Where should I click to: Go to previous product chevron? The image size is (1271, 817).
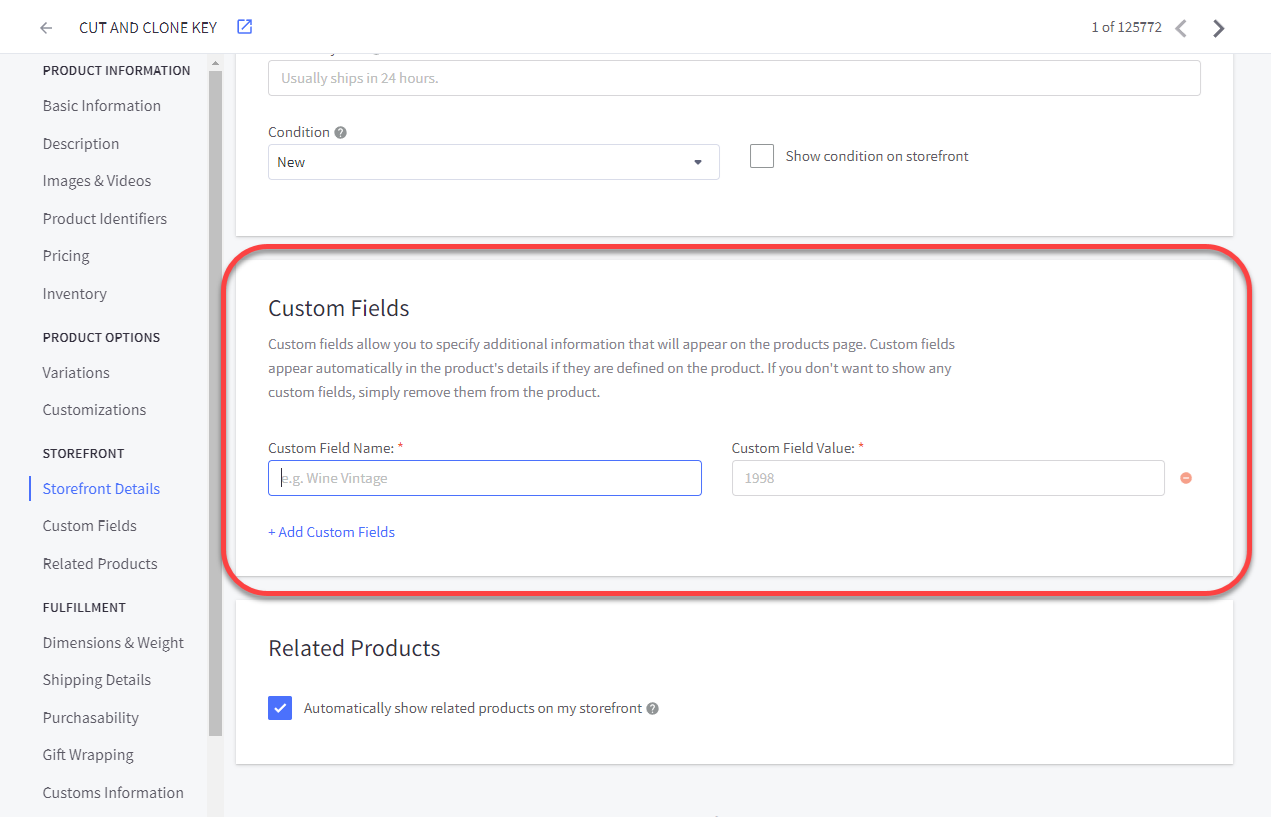click(1181, 28)
